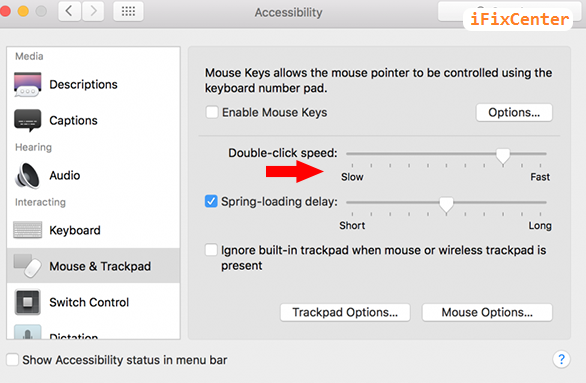Select the Mouse & Trackpad icon
The width and height of the screenshot is (586, 383).
point(28,266)
